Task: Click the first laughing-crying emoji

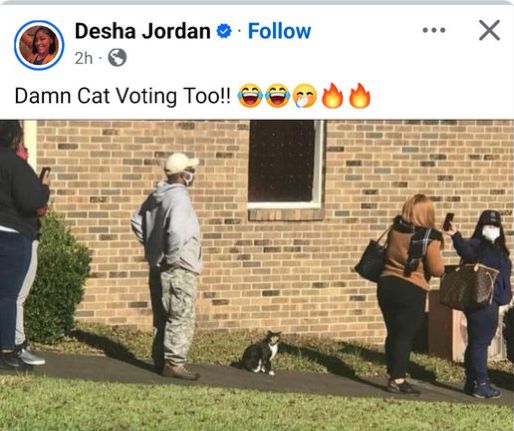Action: tap(250, 96)
